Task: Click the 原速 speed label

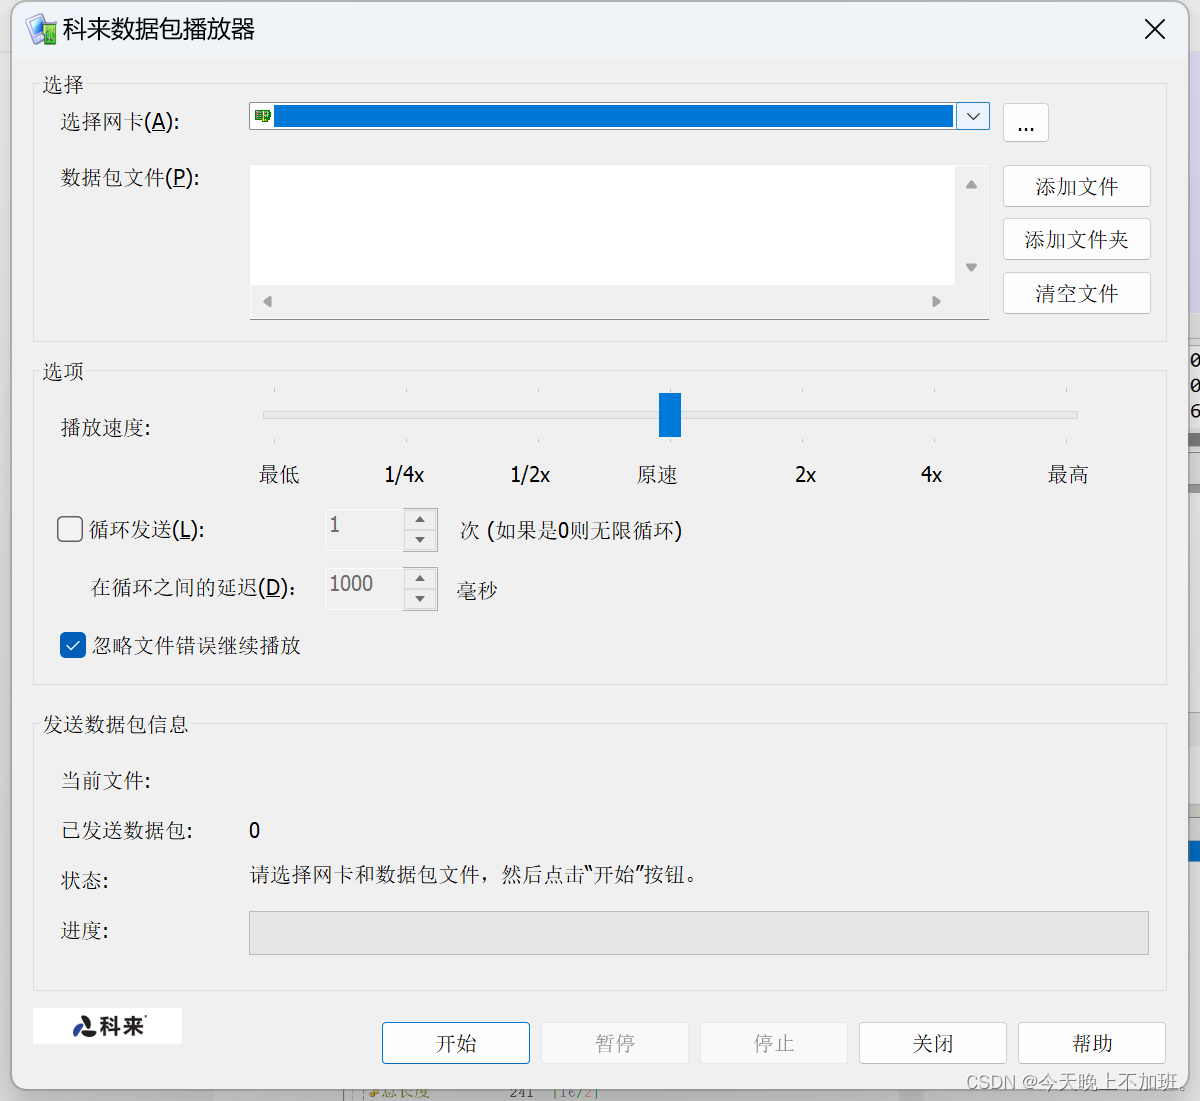Action: point(657,475)
